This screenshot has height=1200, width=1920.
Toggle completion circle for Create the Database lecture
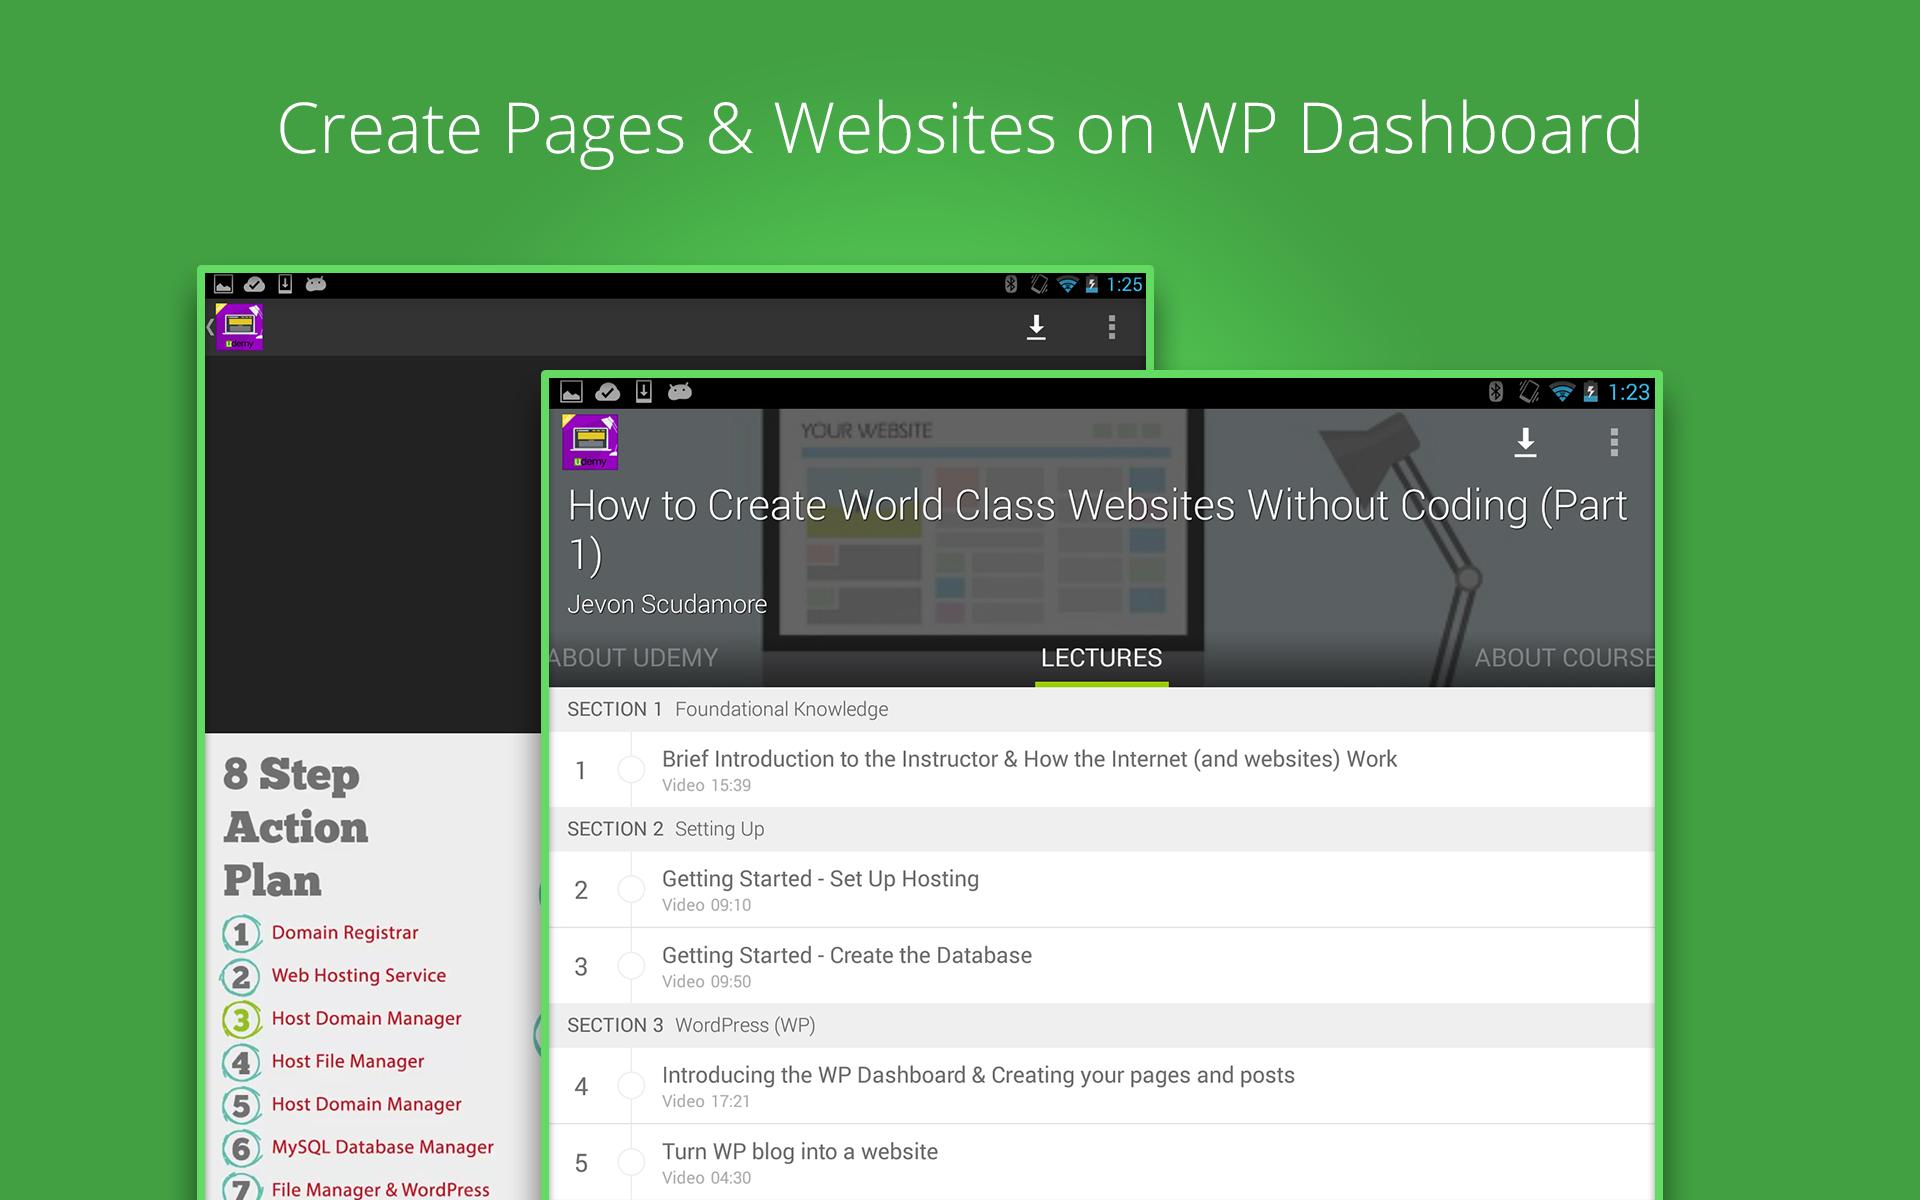[x=631, y=966]
